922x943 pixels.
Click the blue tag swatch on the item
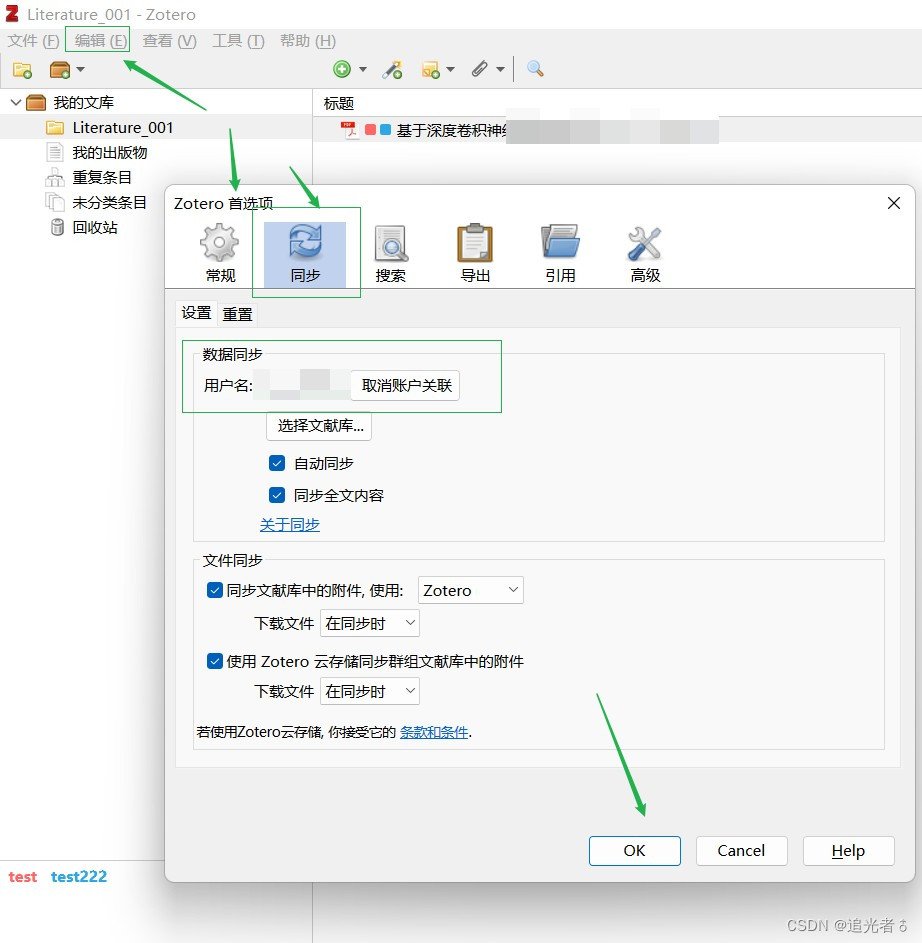coord(386,129)
